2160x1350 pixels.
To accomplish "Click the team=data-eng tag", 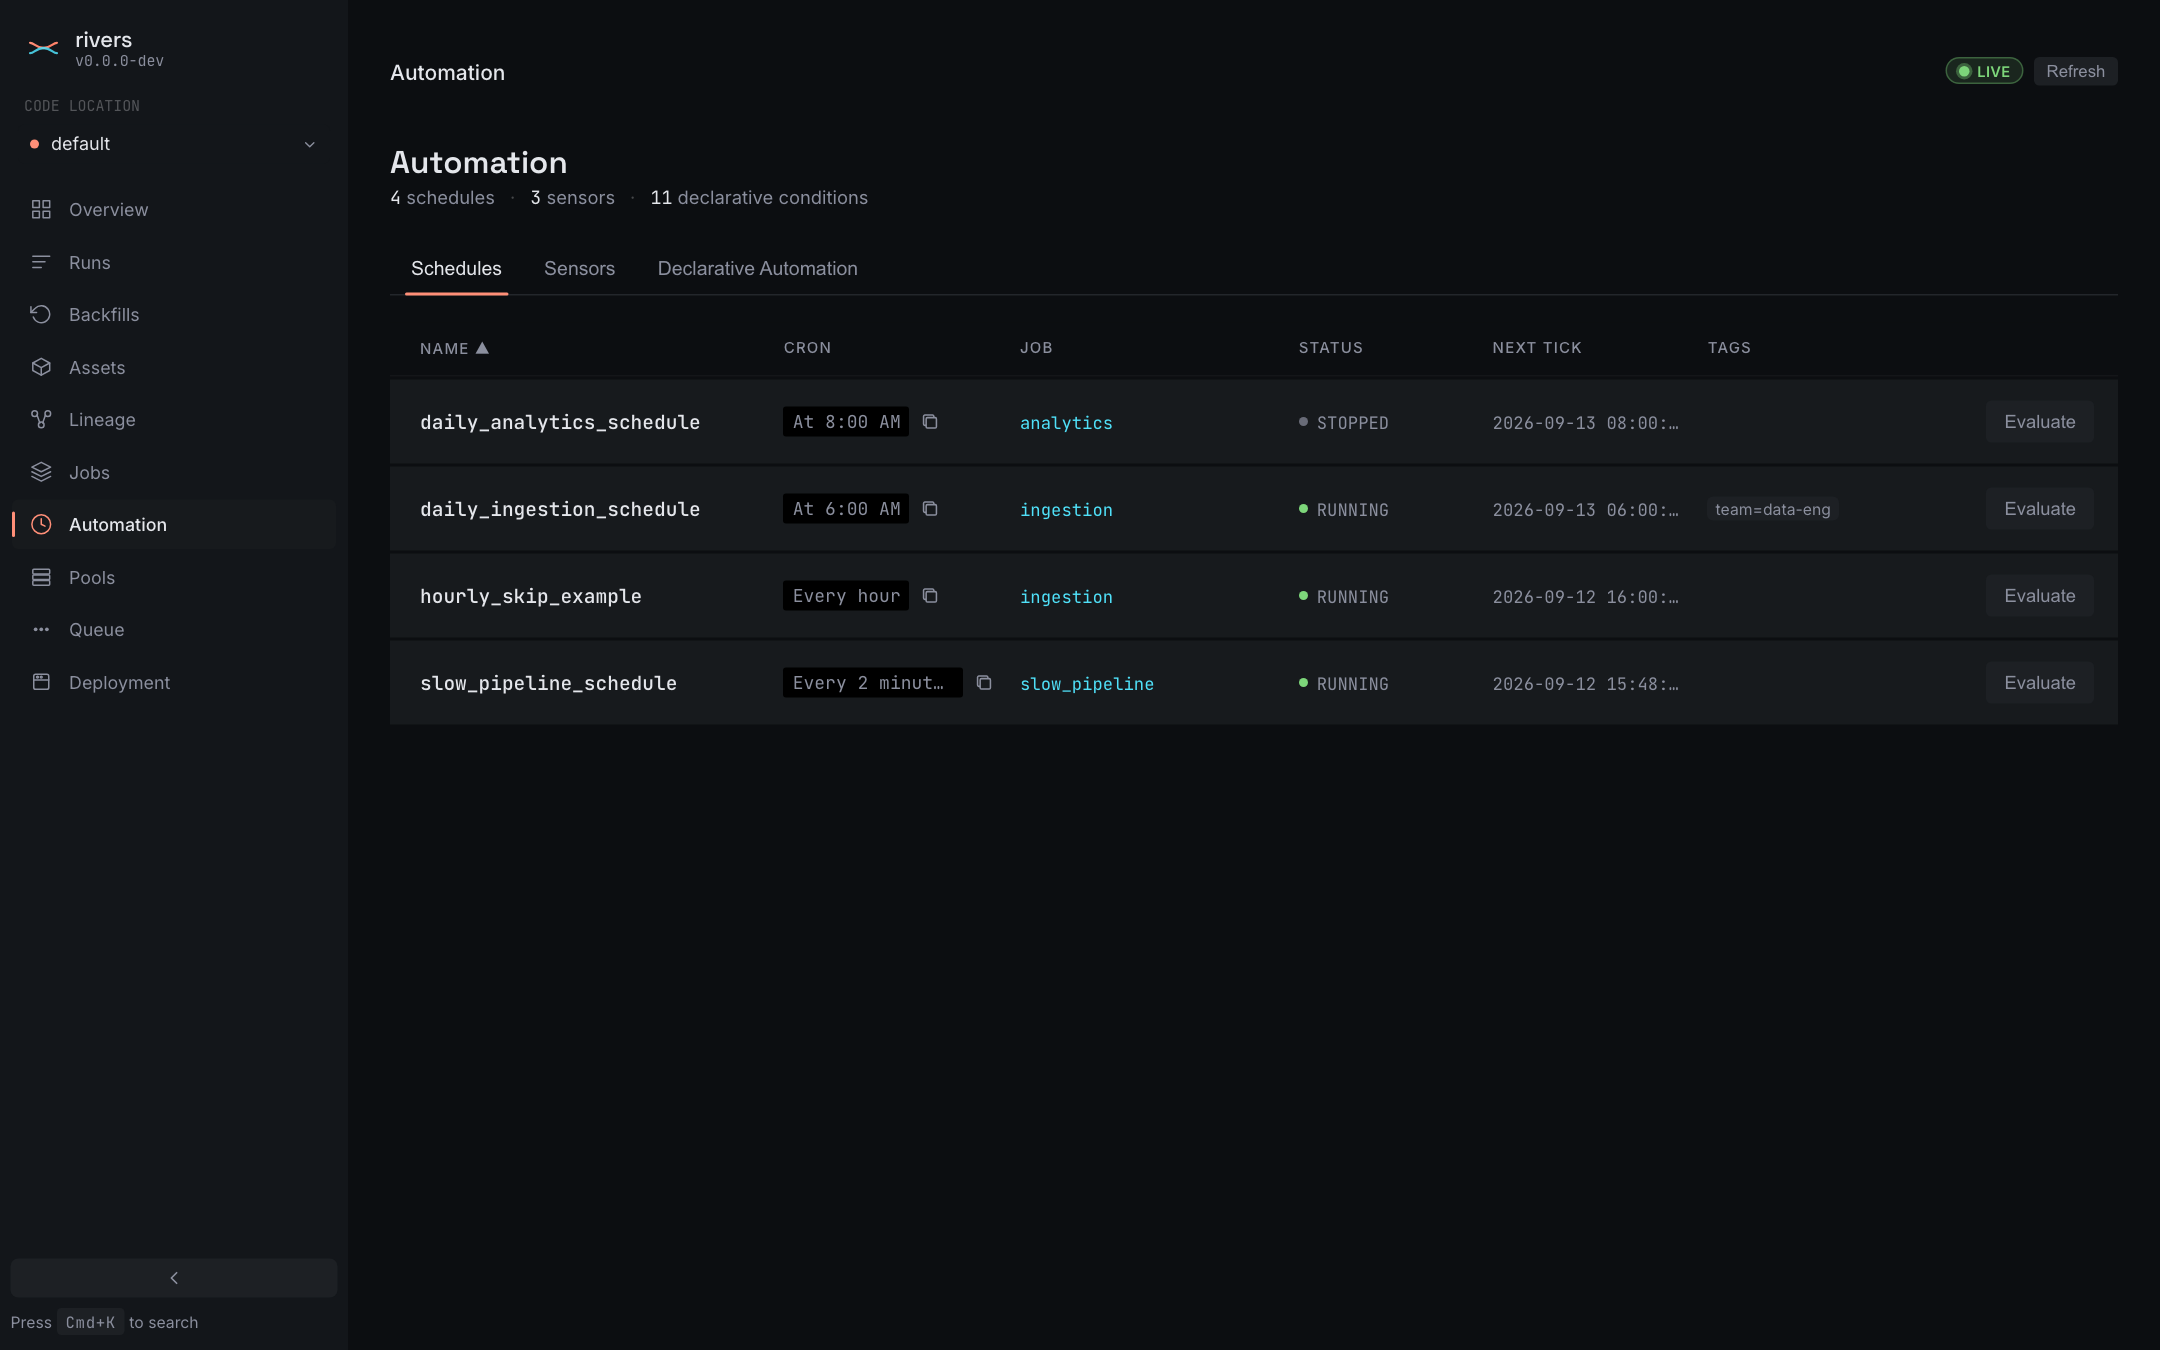I will coord(1772,509).
